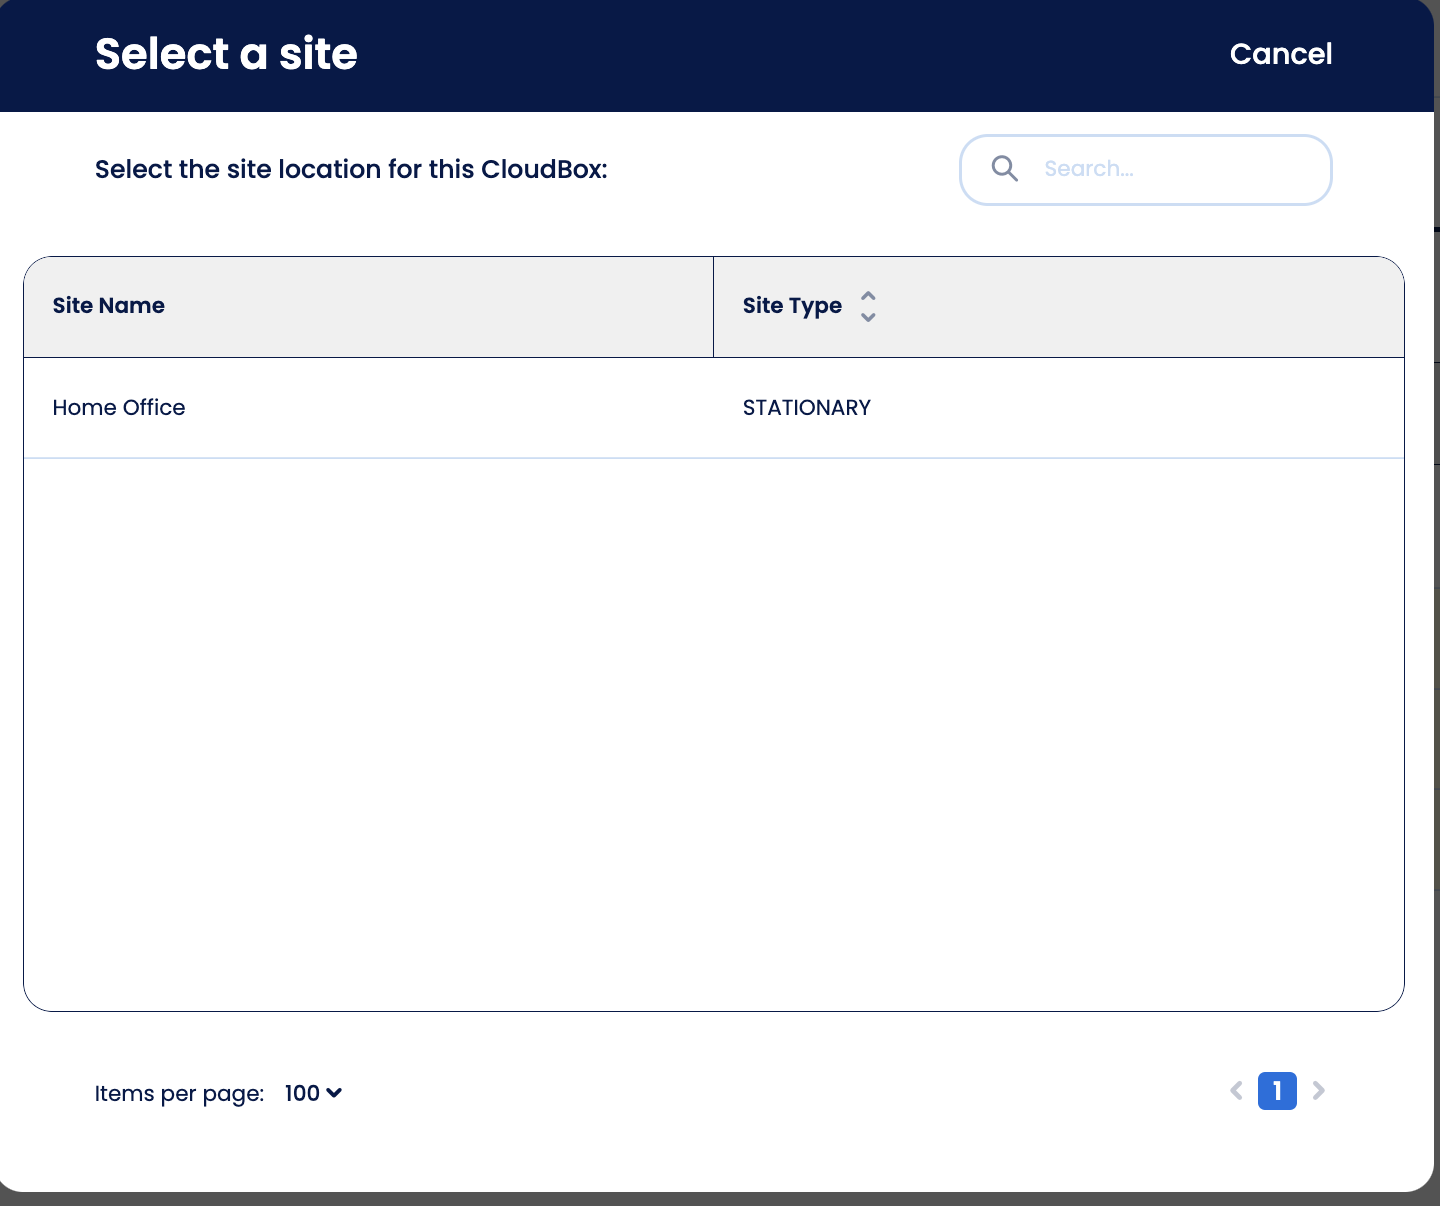The width and height of the screenshot is (1440, 1206).
Task: Focus the Search input field
Action: pos(1146,170)
